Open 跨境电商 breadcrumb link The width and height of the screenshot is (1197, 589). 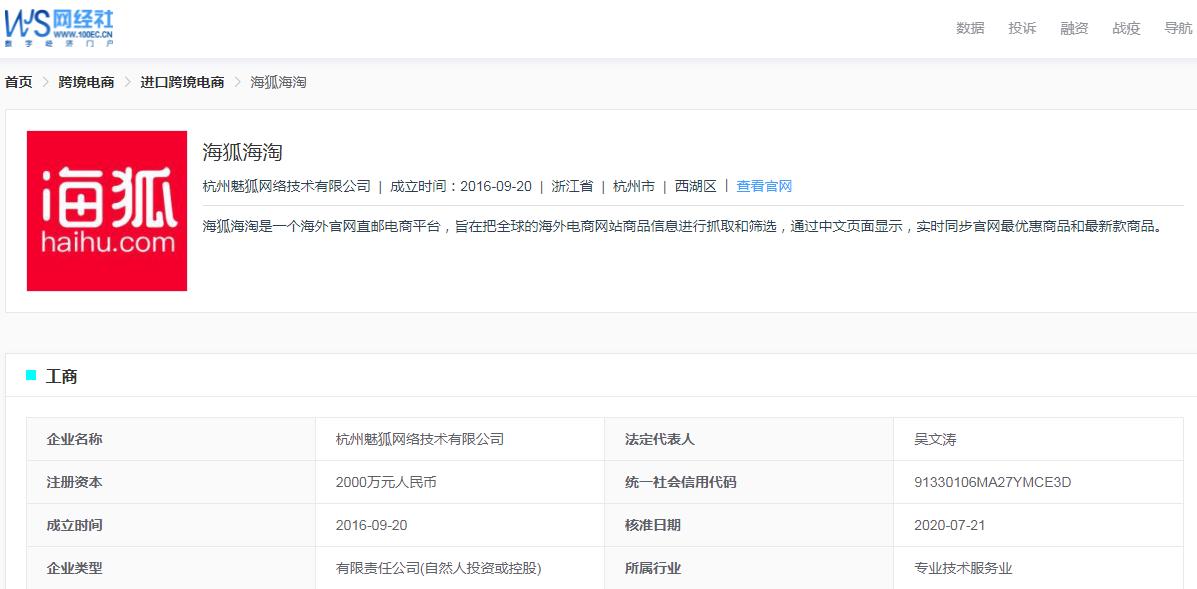tap(86, 82)
